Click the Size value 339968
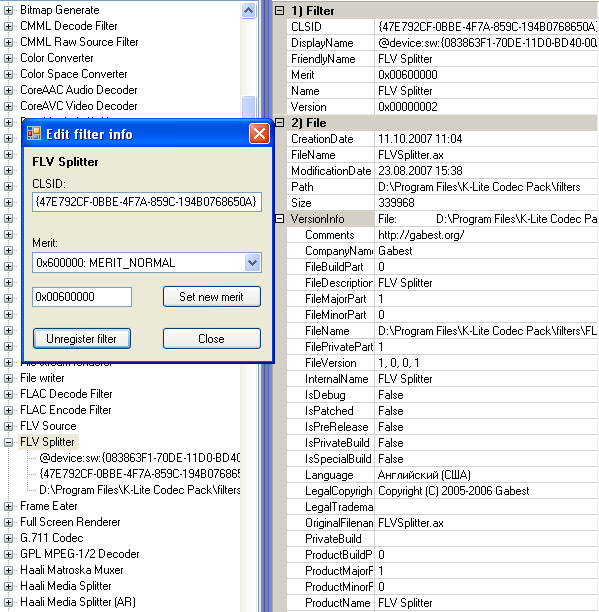The height and width of the screenshot is (612, 599). click(396, 203)
